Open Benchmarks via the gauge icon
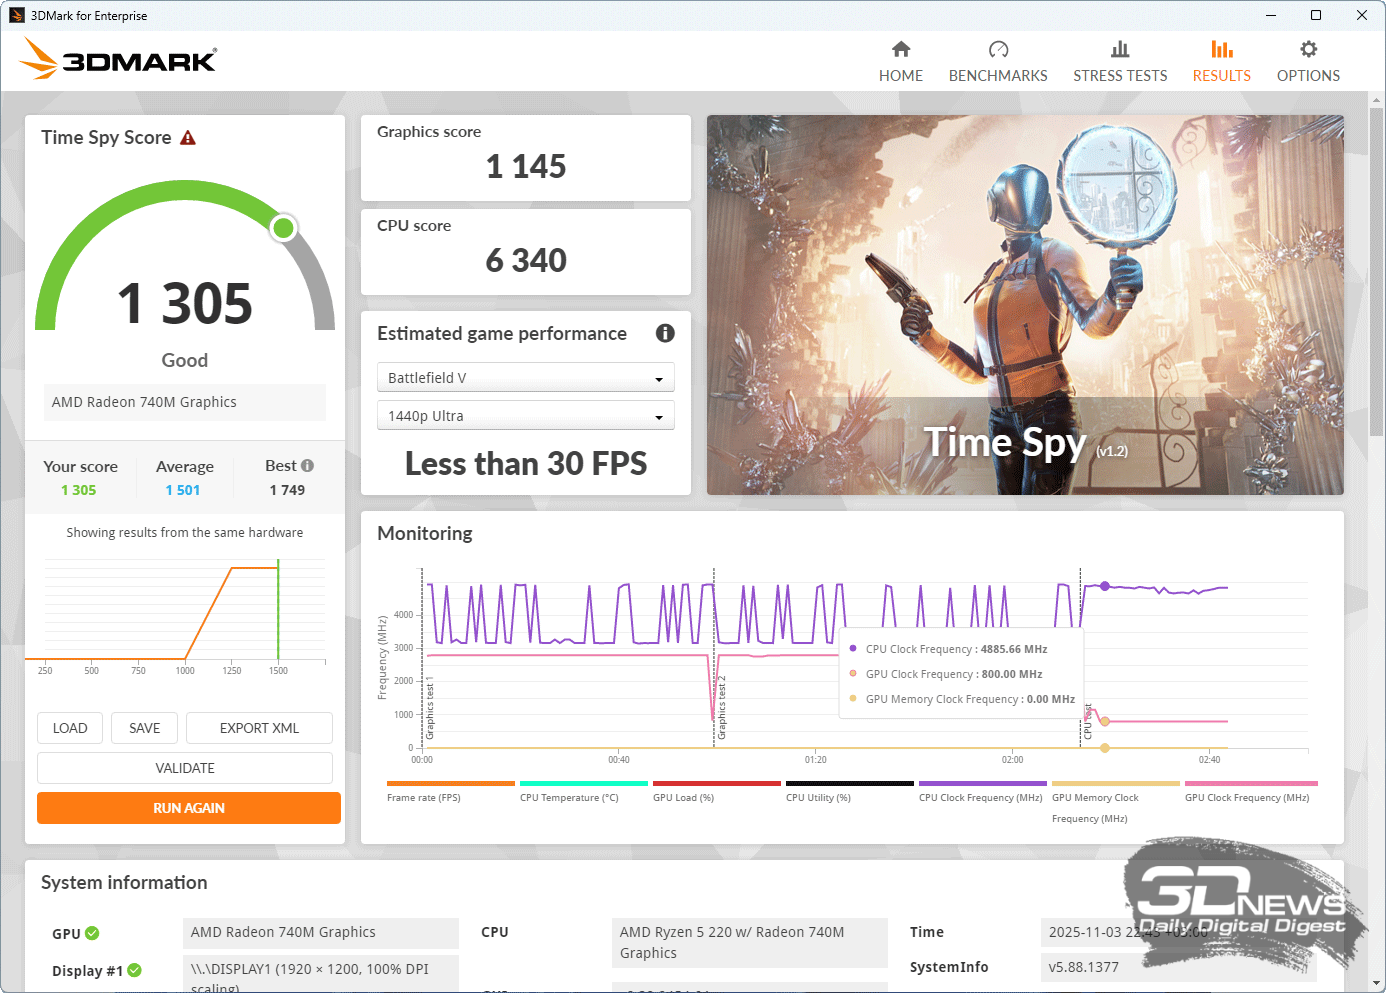Viewport: 1386px width, 993px height. point(997,50)
